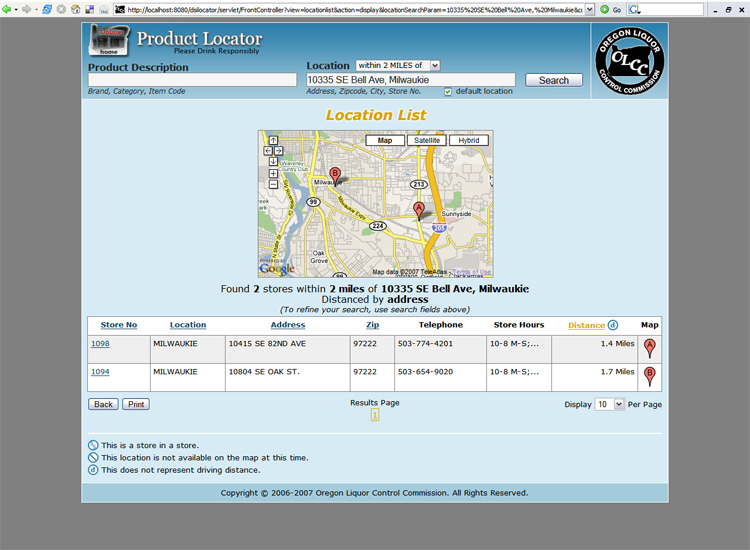Click the OLCC Oregon Liquor Control Commission logo
The height and width of the screenshot is (550, 750).
tap(629, 60)
